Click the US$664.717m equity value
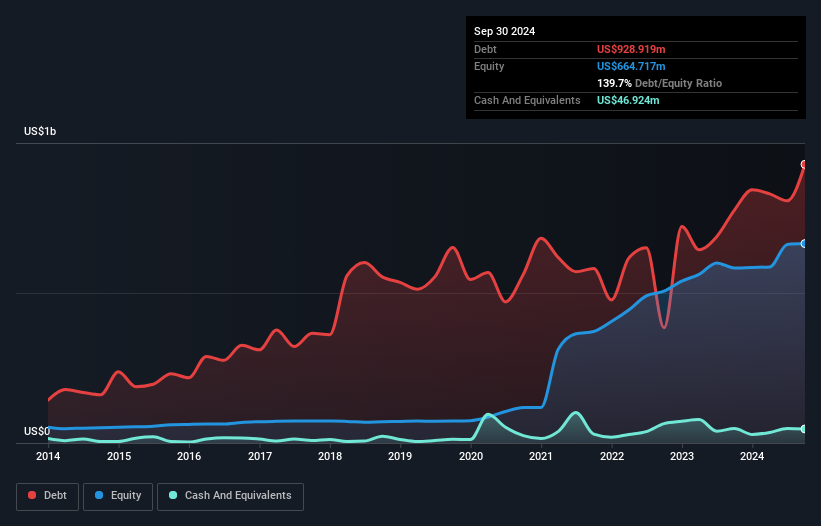Image resolution: width=821 pixels, height=526 pixels. point(631,66)
